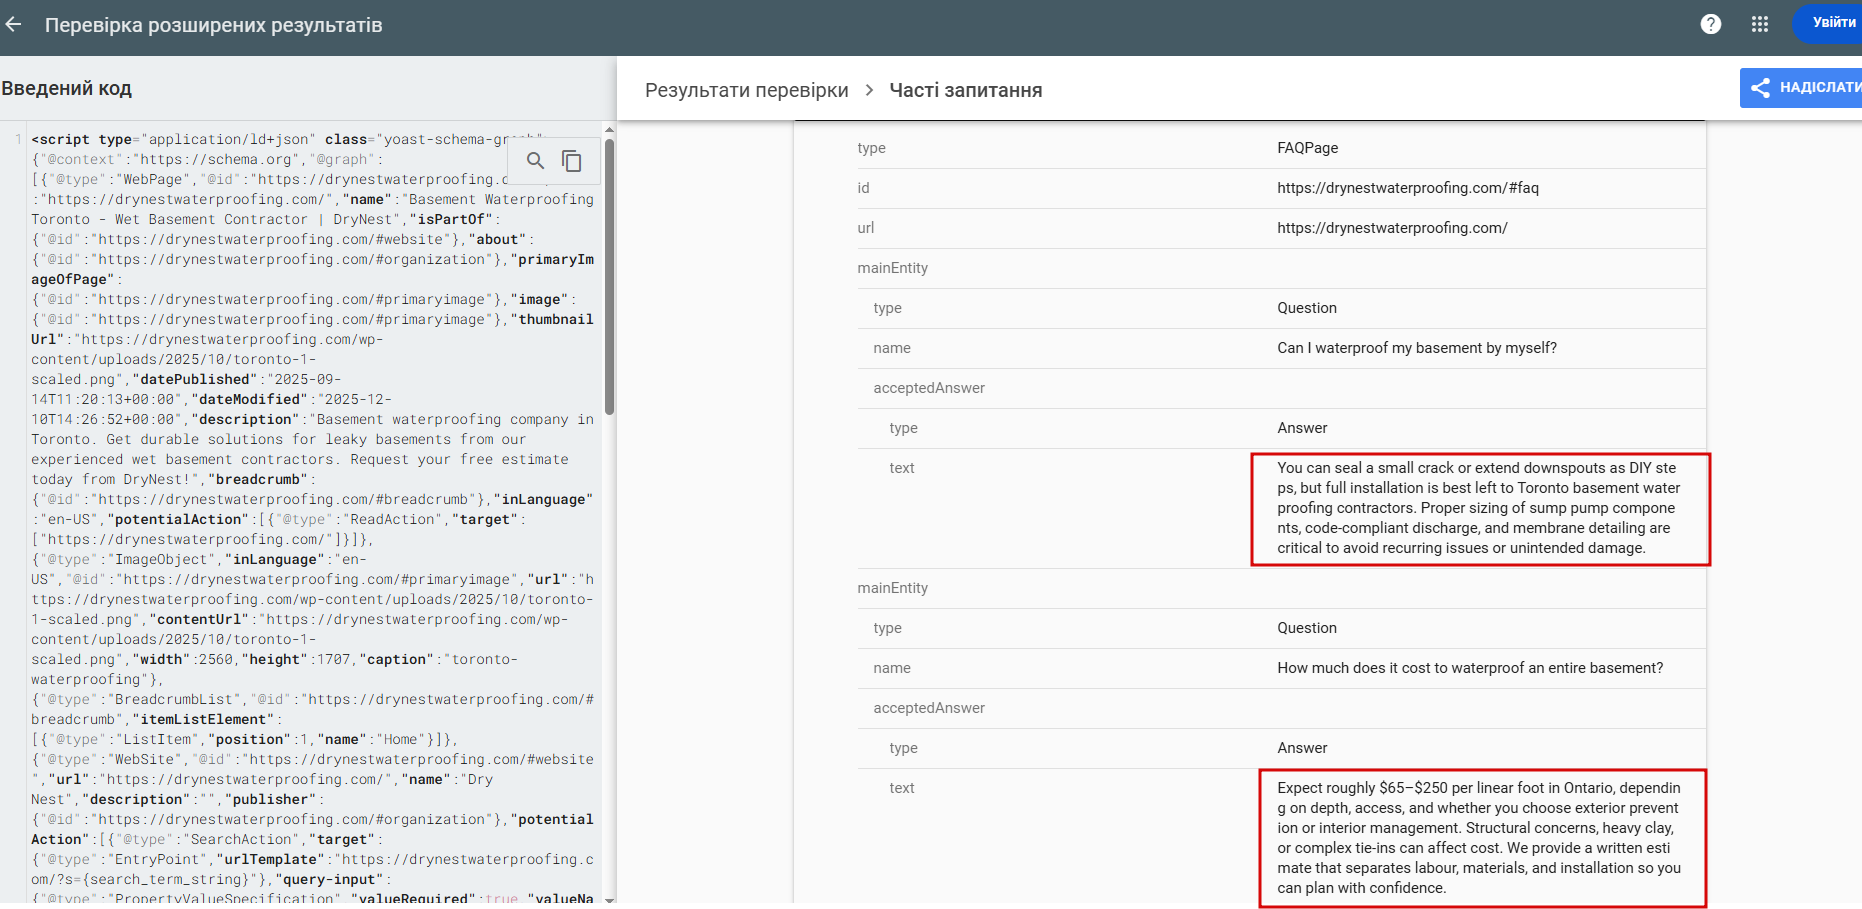Image resolution: width=1862 pixels, height=909 pixels.
Task: Click the url row value
Action: 1392,228
